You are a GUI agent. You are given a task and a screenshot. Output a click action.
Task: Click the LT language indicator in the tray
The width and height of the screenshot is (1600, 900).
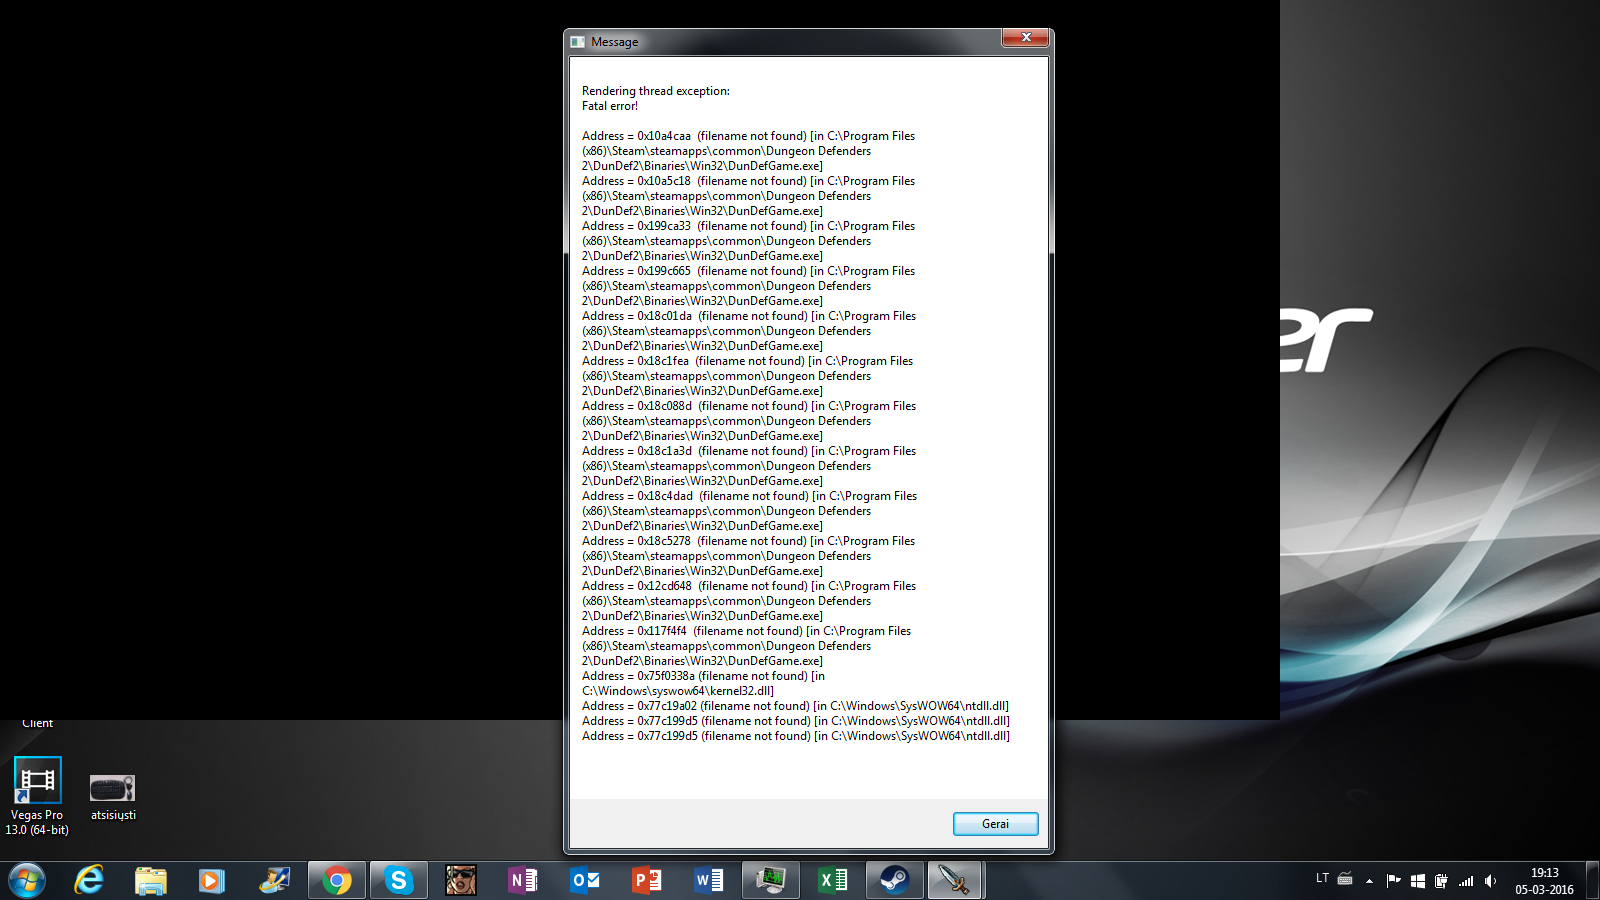[1322, 879]
